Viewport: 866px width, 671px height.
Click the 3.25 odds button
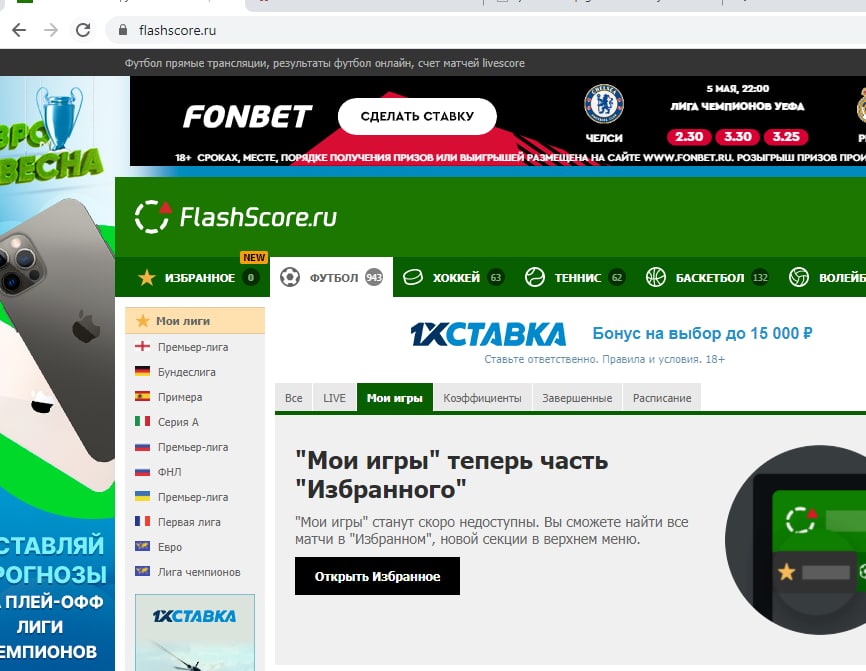click(786, 136)
